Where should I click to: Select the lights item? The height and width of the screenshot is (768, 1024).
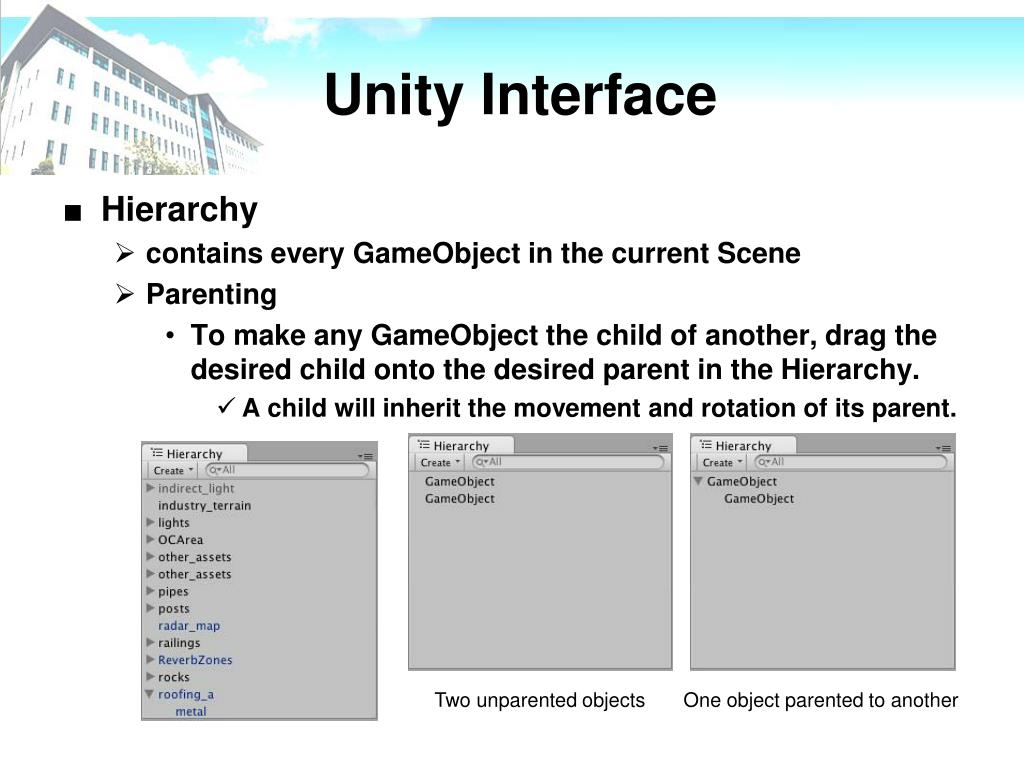[174, 522]
